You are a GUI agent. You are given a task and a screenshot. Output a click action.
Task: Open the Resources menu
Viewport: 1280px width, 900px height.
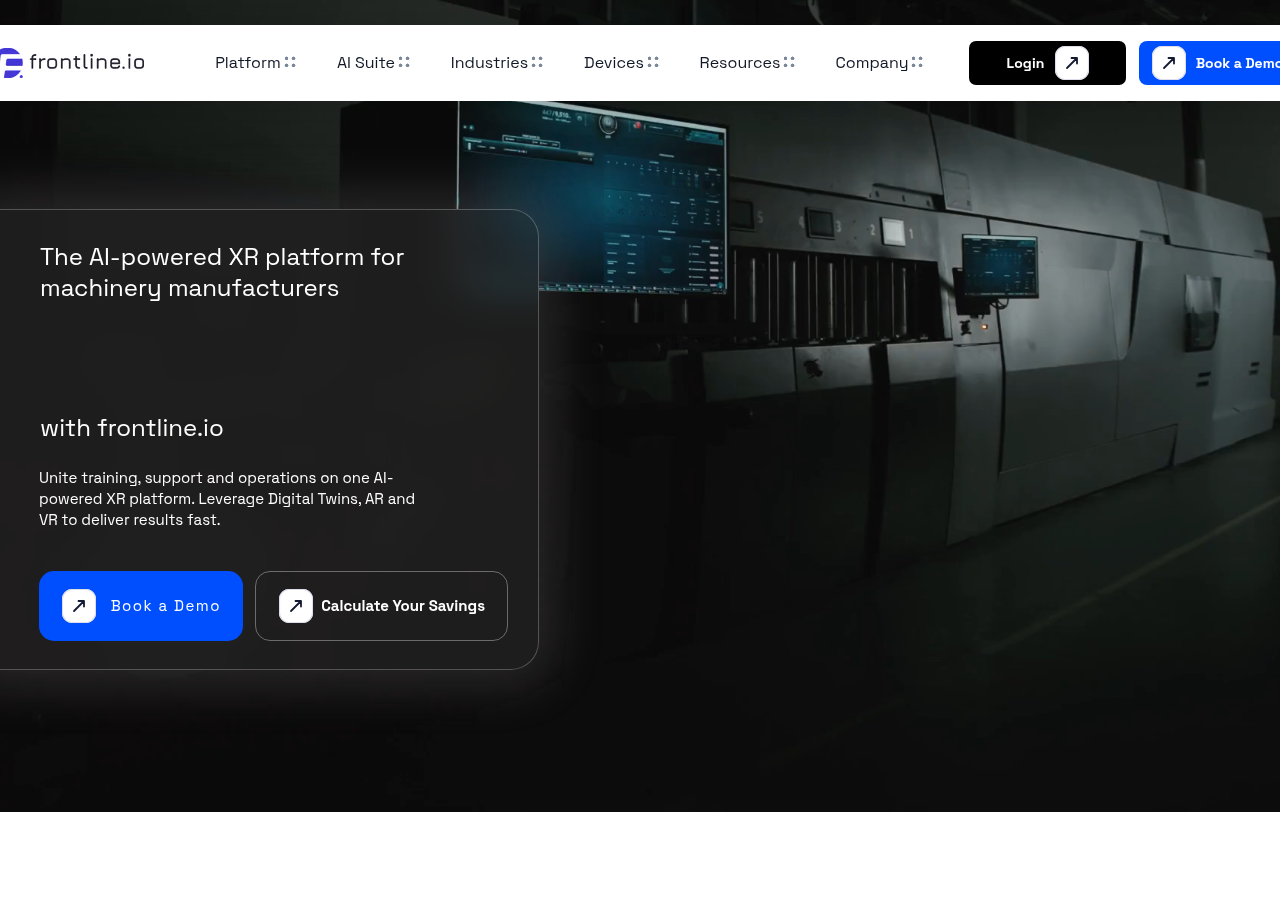coord(740,63)
